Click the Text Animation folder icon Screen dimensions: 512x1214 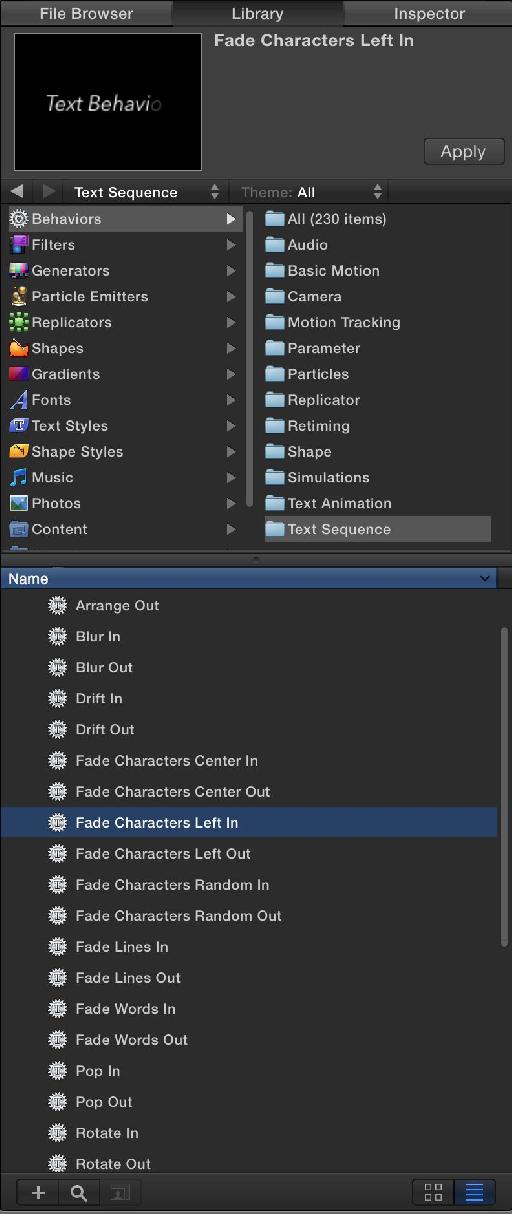point(274,503)
